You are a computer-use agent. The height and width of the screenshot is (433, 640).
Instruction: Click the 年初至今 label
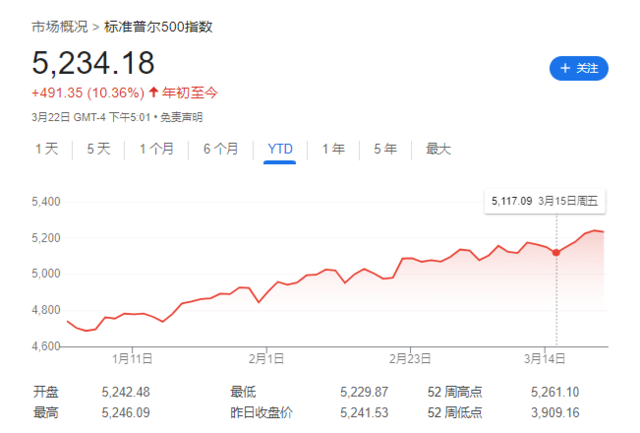(x=190, y=93)
